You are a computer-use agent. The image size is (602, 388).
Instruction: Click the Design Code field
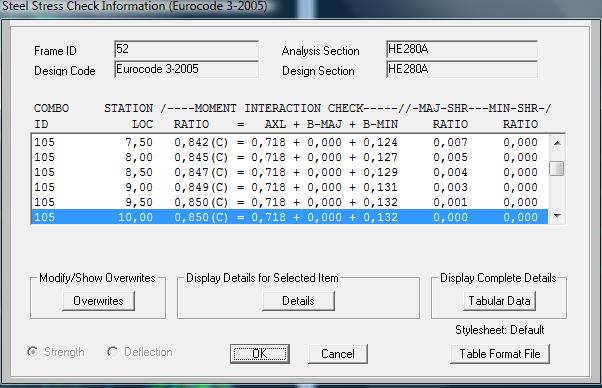tap(187, 69)
